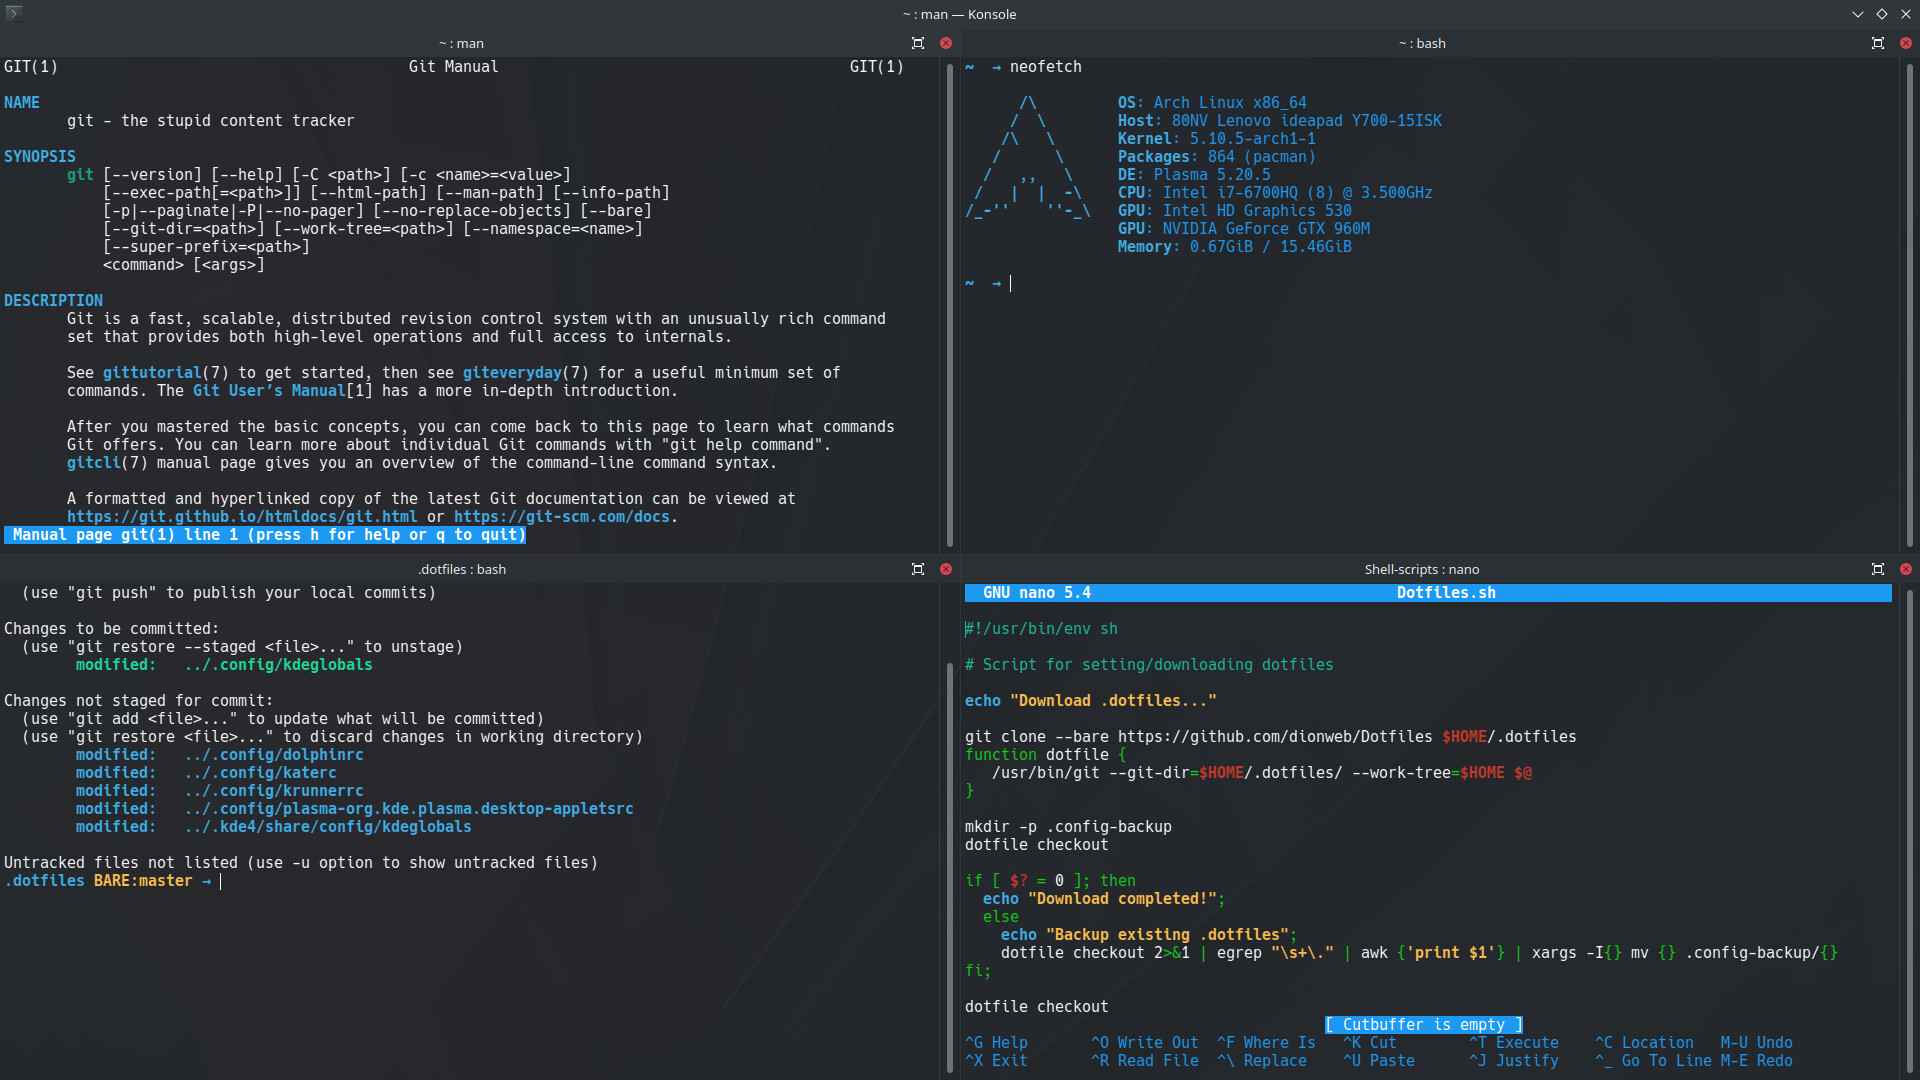The width and height of the screenshot is (1920, 1080).
Task: Toggle window maximize diamond button
Action: 1882,14
